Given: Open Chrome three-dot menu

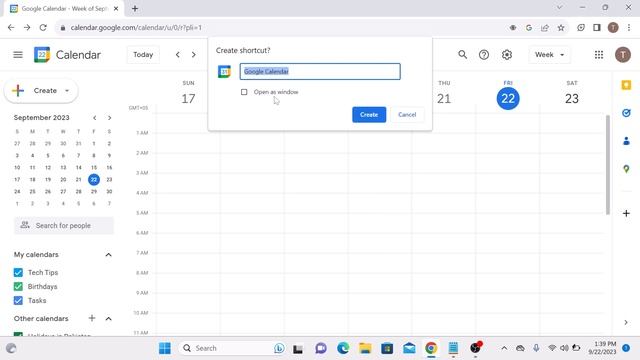Looking at the screenshot, I should [x=629, y=28].
